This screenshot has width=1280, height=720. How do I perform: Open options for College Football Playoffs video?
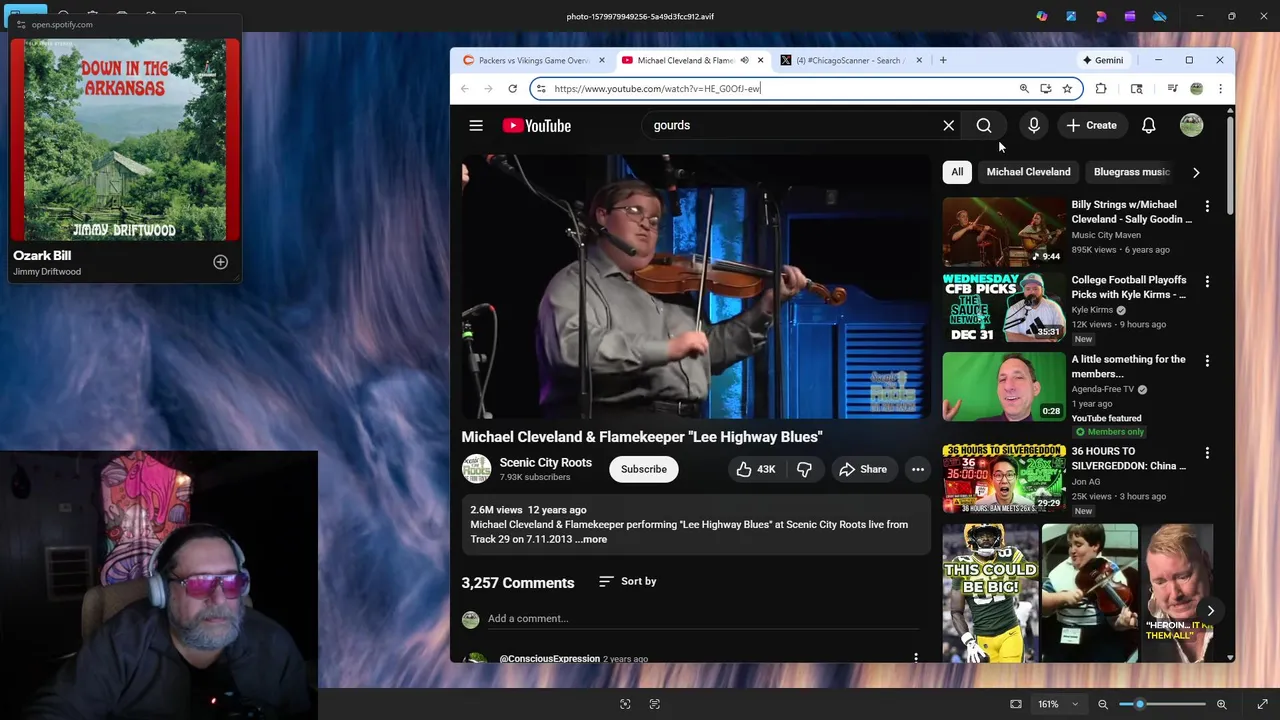pos(1207,282)
